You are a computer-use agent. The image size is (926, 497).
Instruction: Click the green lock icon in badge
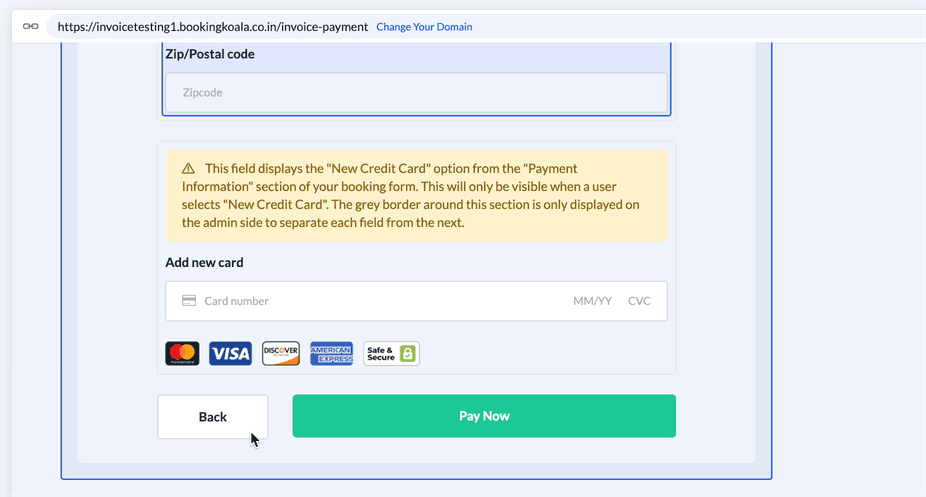click(407, 353)
